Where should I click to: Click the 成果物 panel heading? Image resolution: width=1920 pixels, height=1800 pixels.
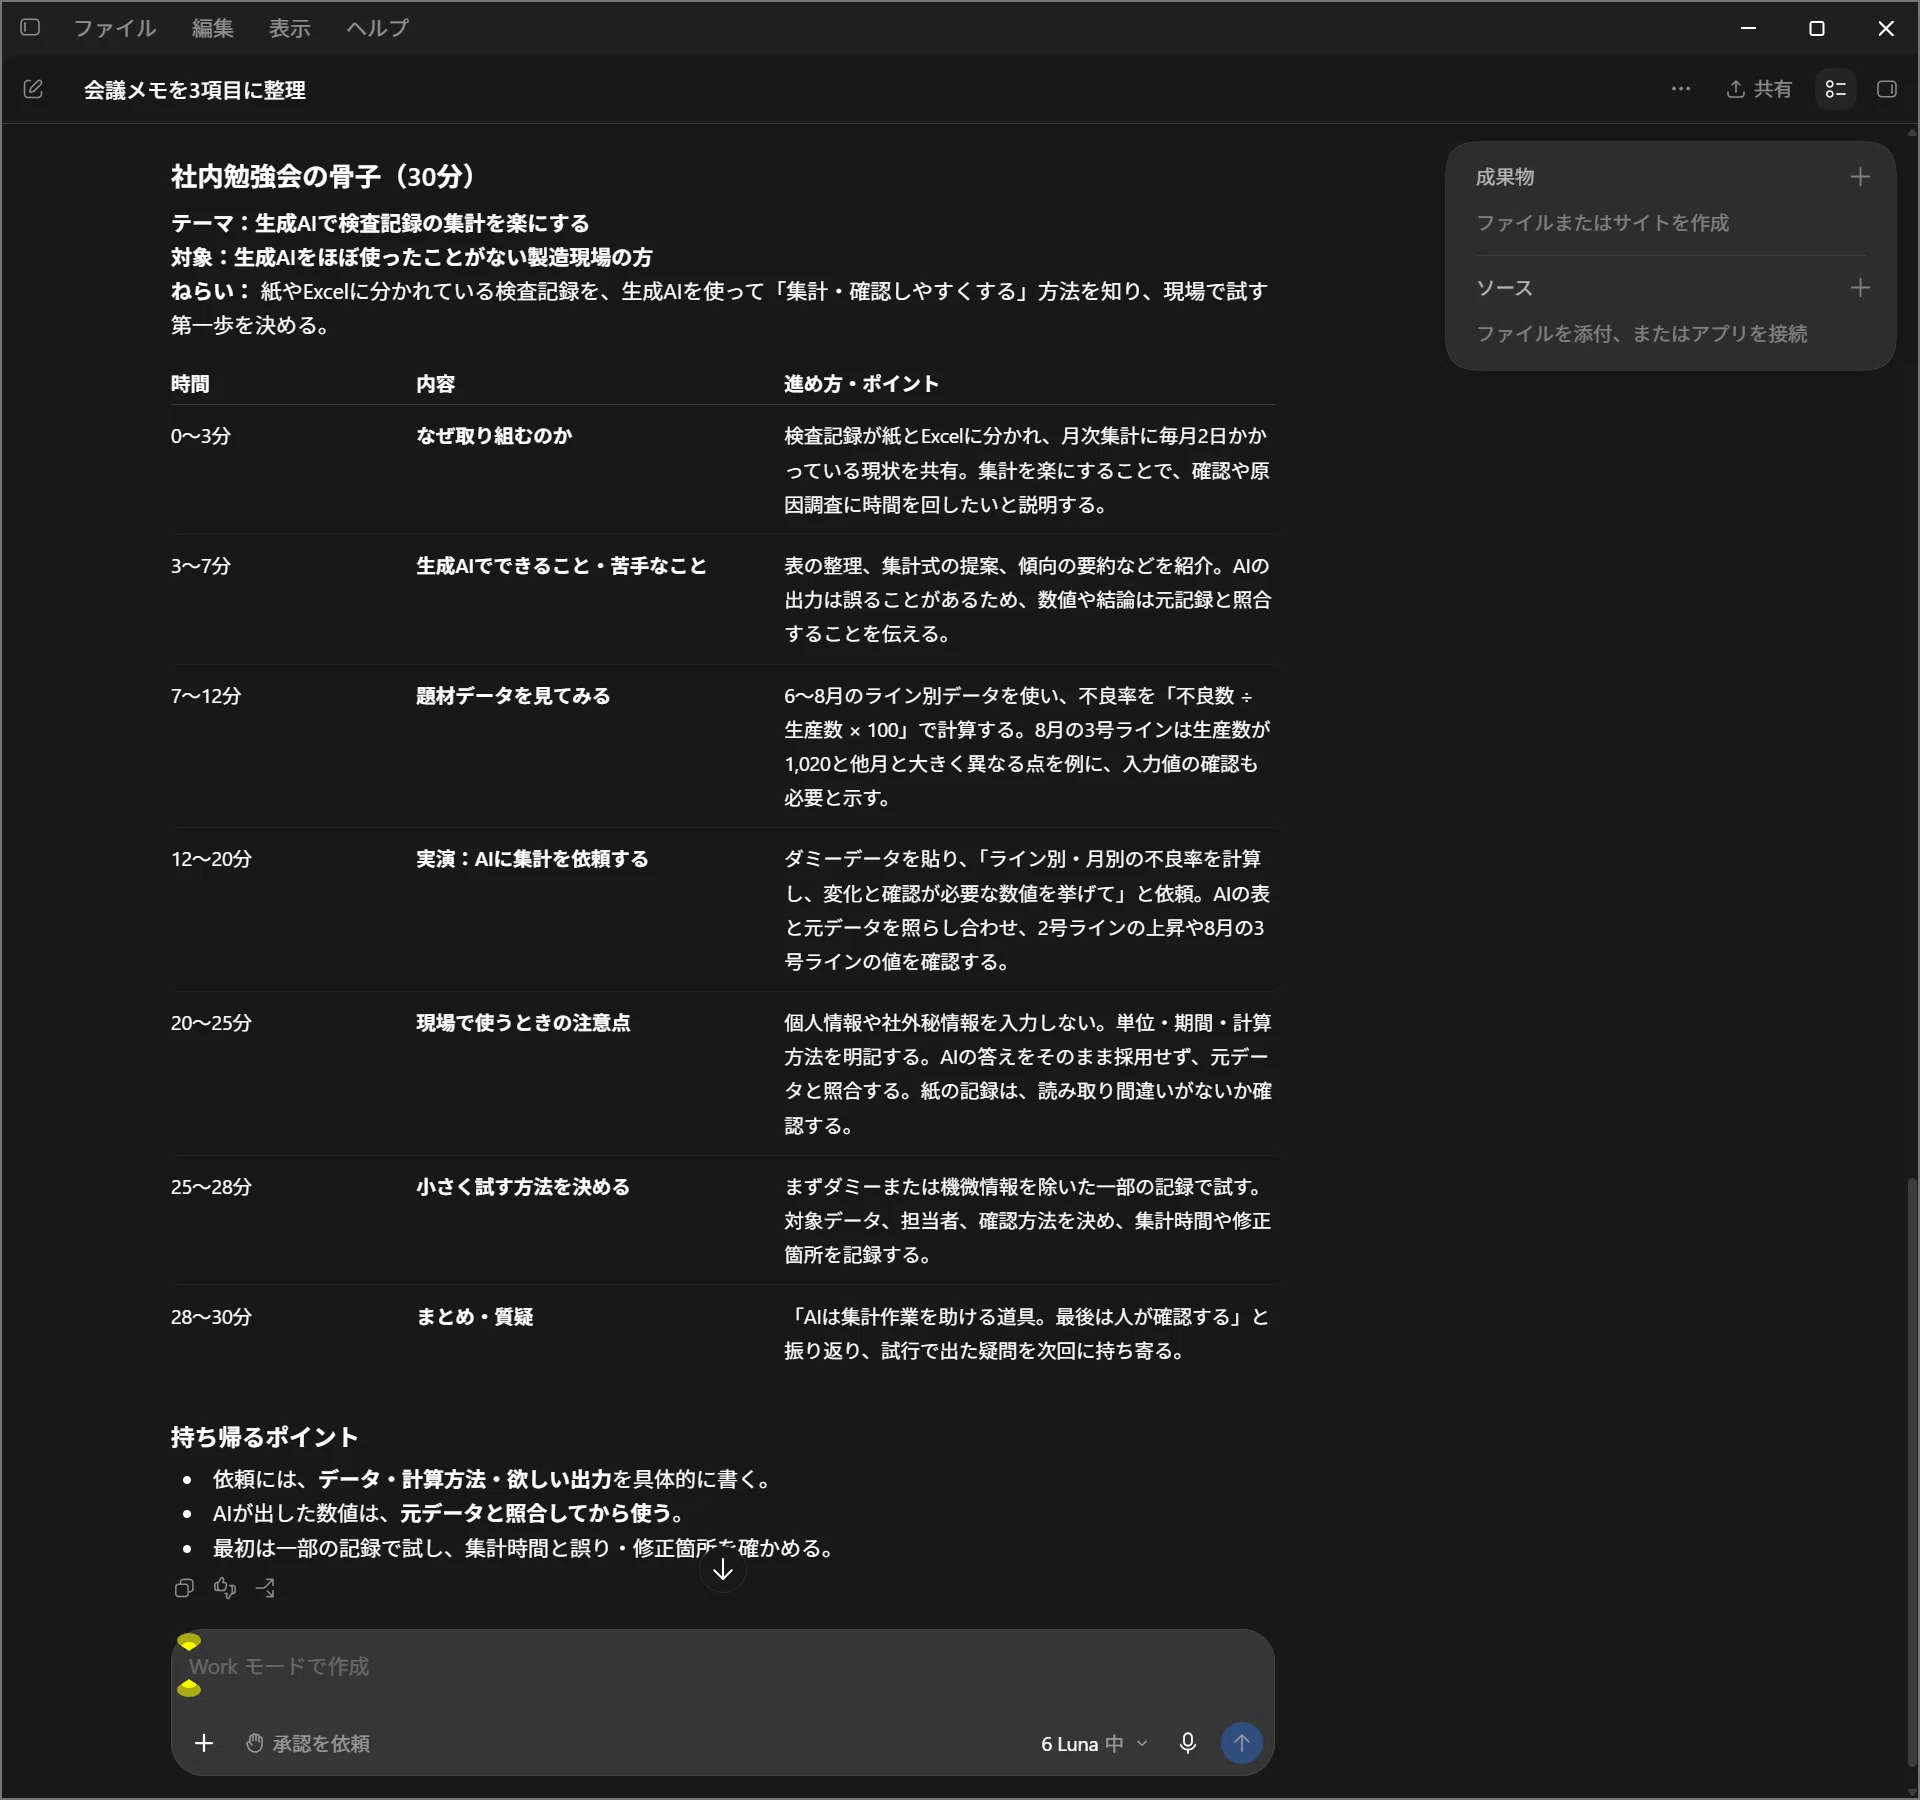point(1505,177)
